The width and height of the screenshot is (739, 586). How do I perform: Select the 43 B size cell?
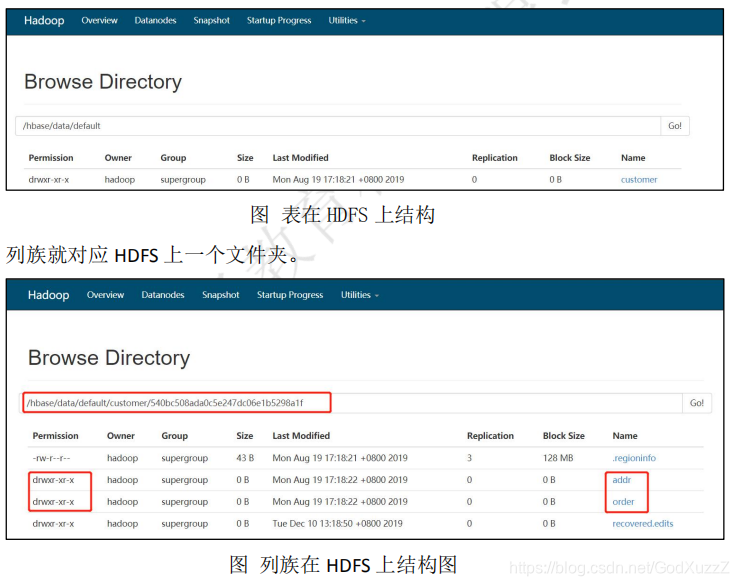pos(245,458)
